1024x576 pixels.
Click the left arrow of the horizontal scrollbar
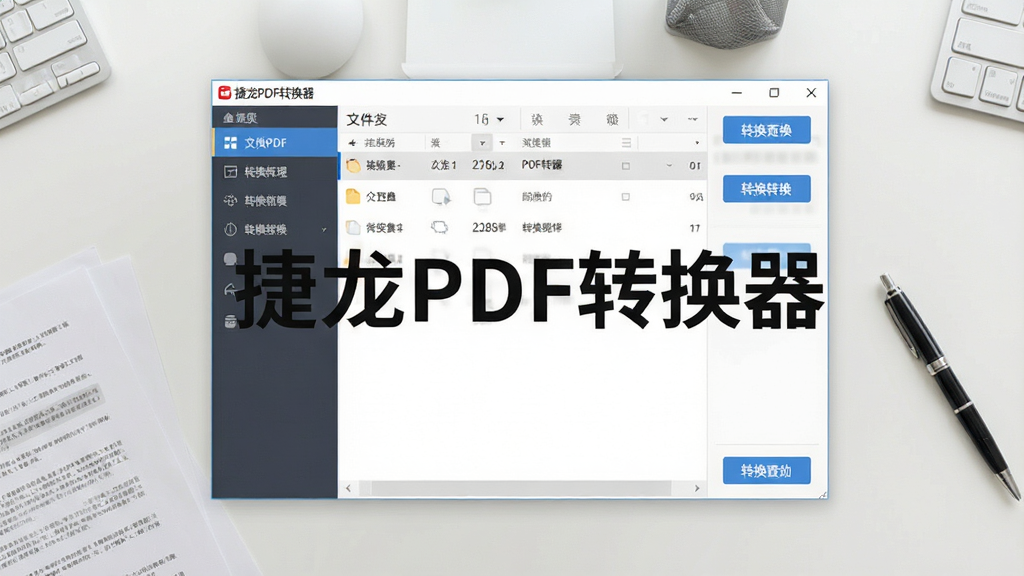click(x=348, y=488)
